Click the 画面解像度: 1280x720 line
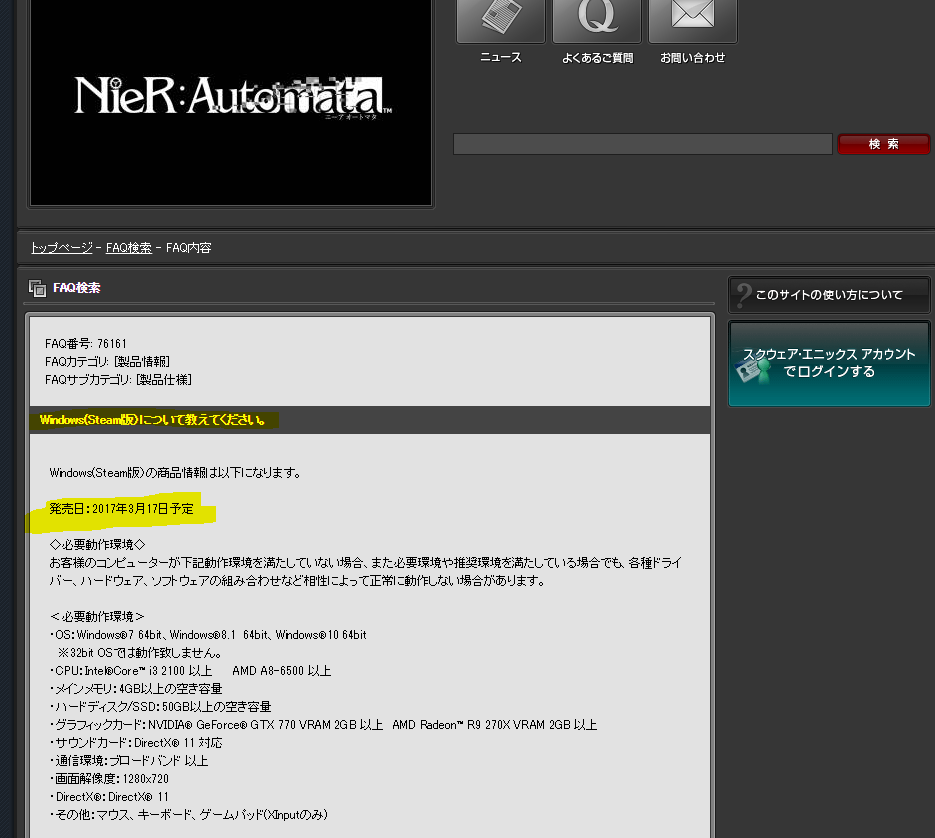 pyautogui.click(x=110, y=778)
